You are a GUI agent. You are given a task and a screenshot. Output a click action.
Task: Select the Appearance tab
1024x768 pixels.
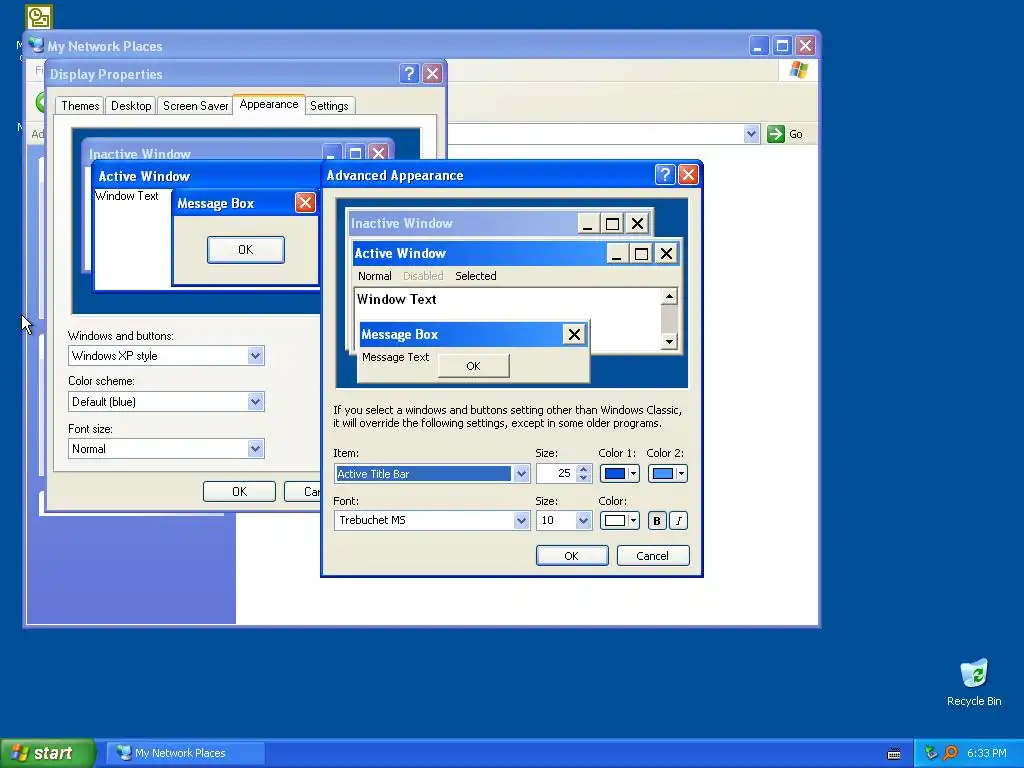[268, 104]
